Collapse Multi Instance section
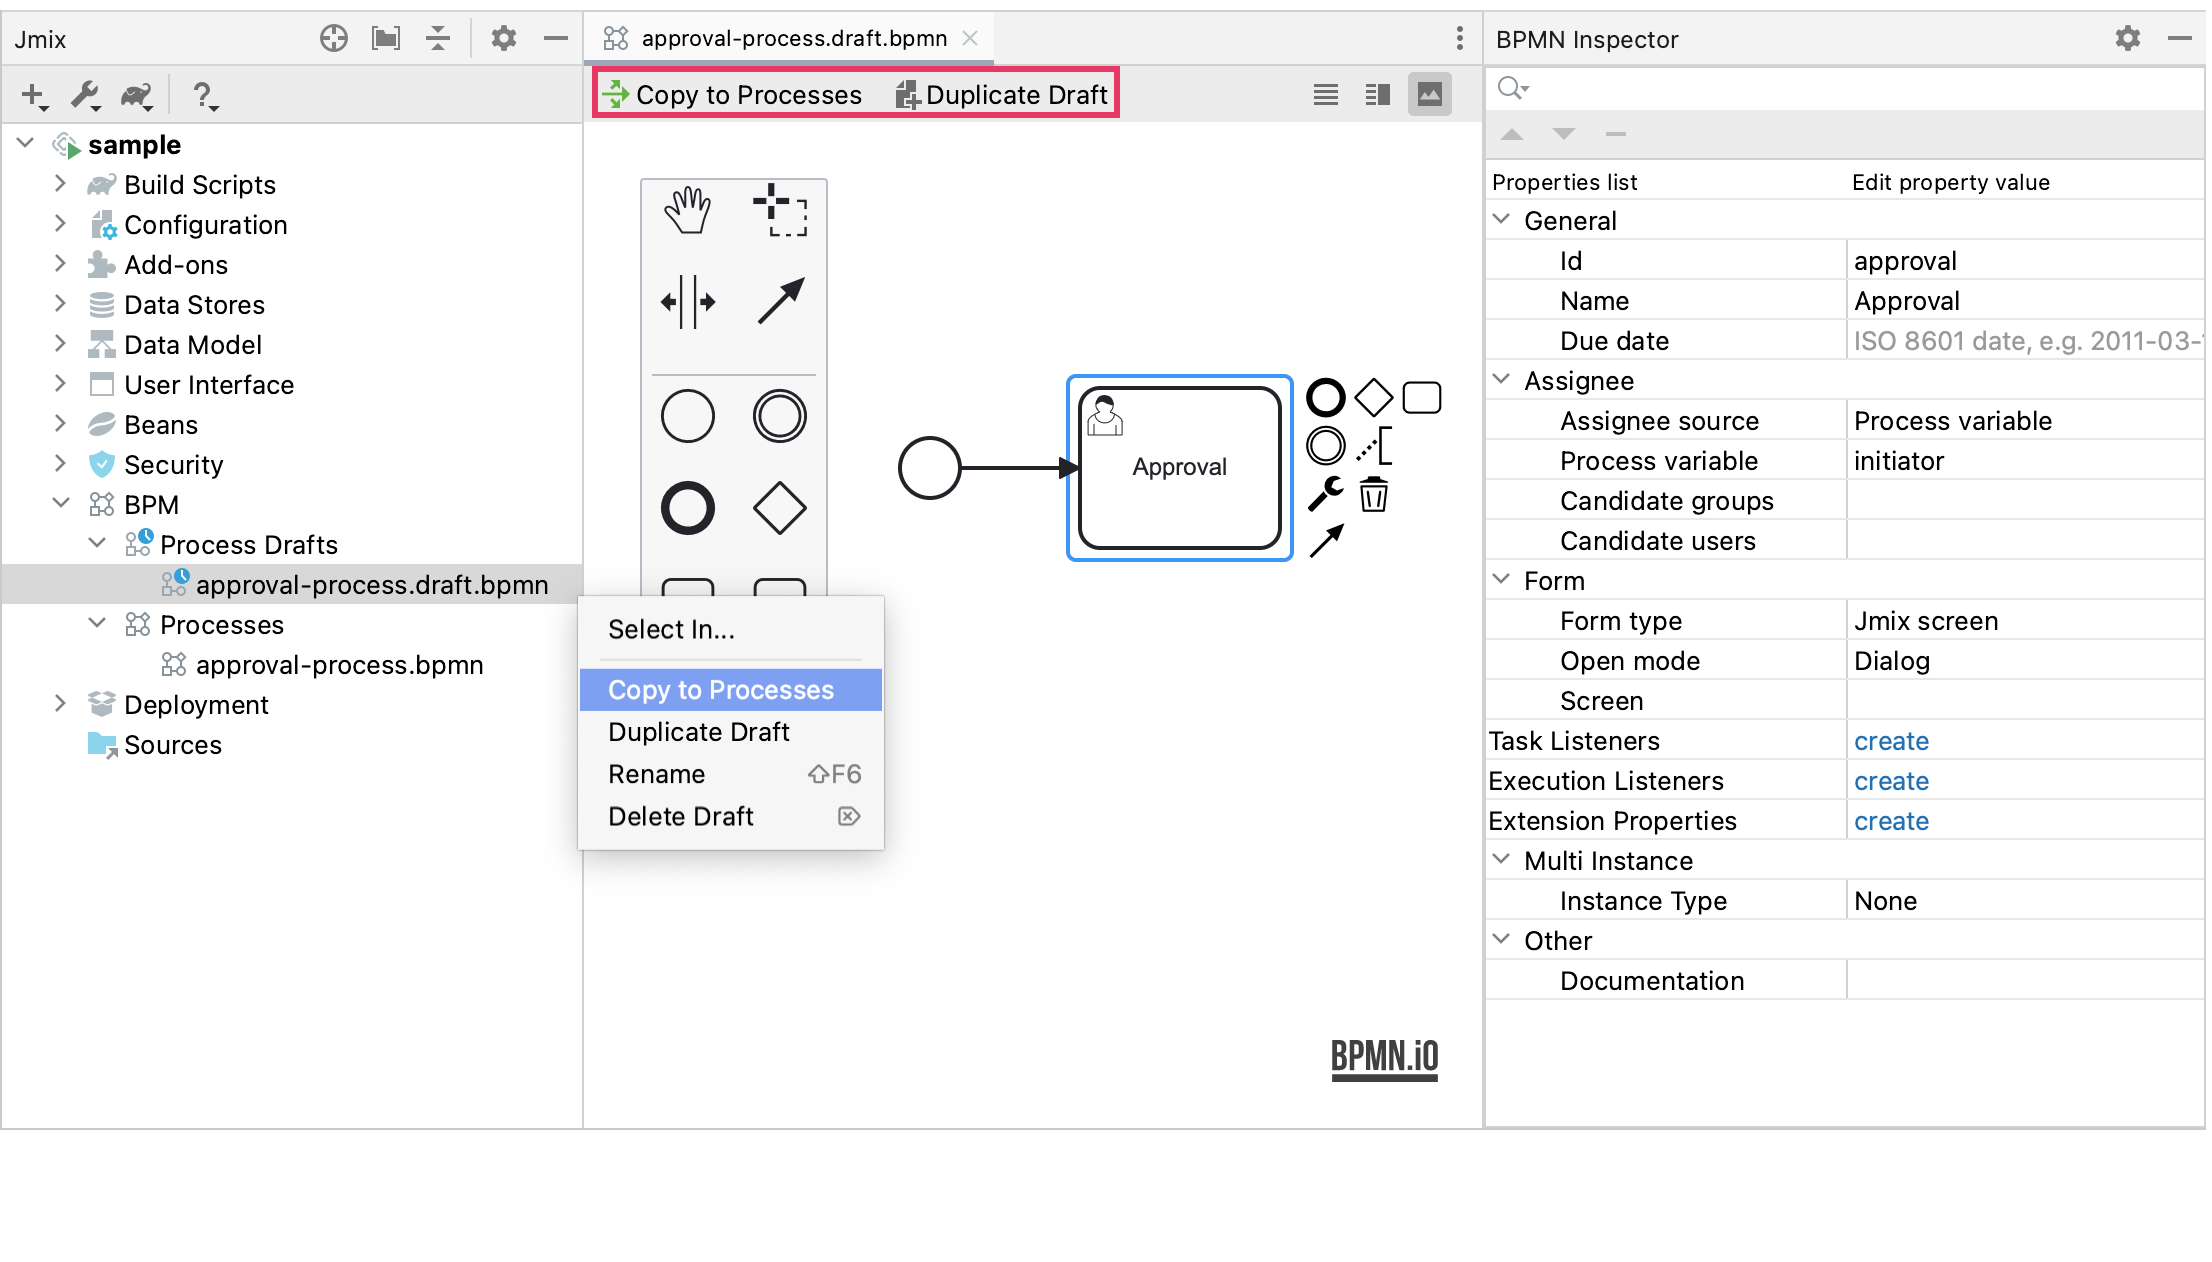The image size is (2212, 1262). tap(1501, 860)
